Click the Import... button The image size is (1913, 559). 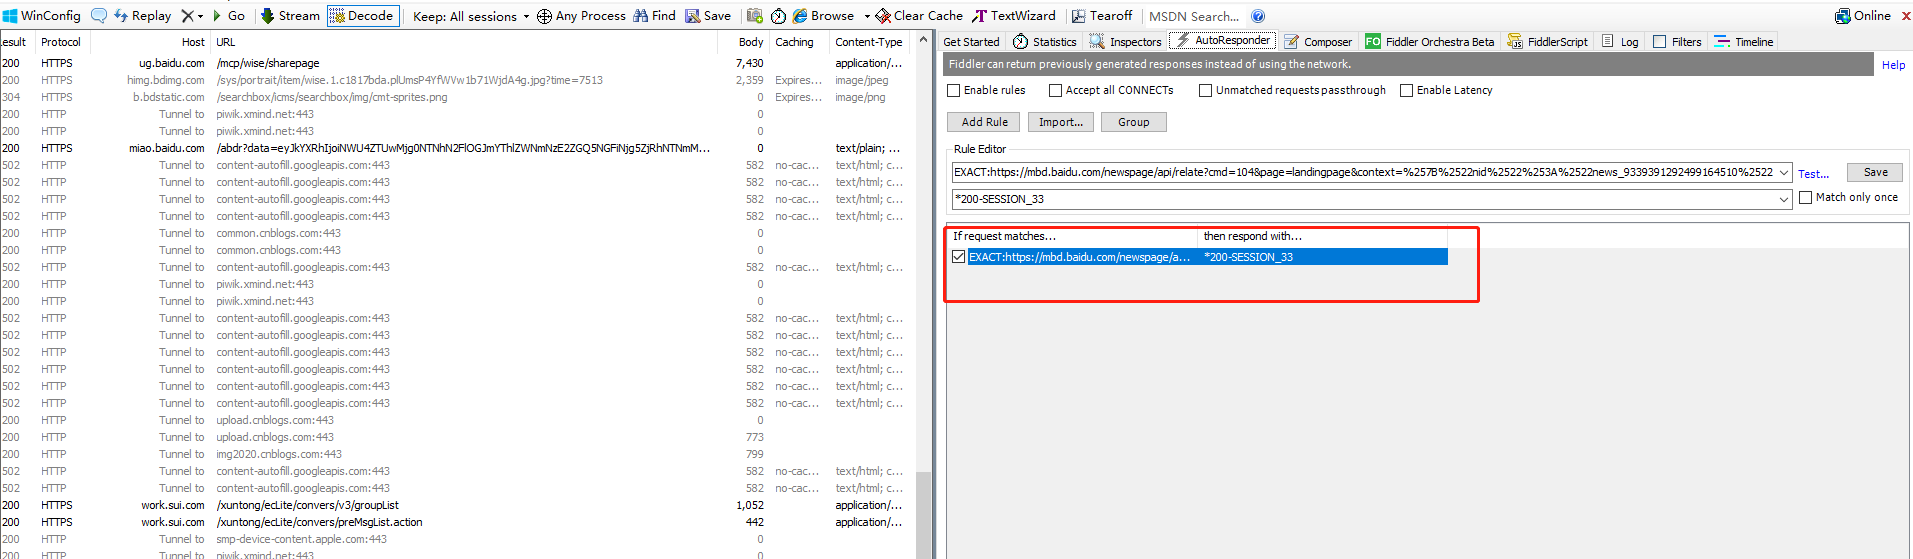[x=1060, y=122]
